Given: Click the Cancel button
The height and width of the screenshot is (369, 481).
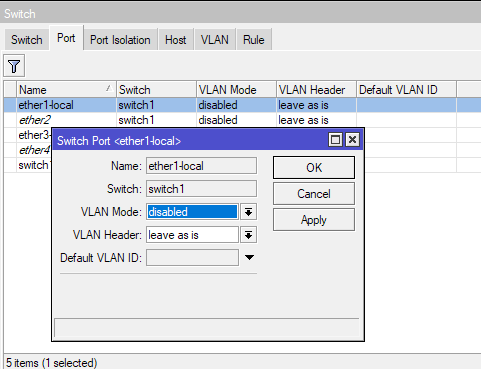Looking at the screenshot, I should tap(314, 194).
